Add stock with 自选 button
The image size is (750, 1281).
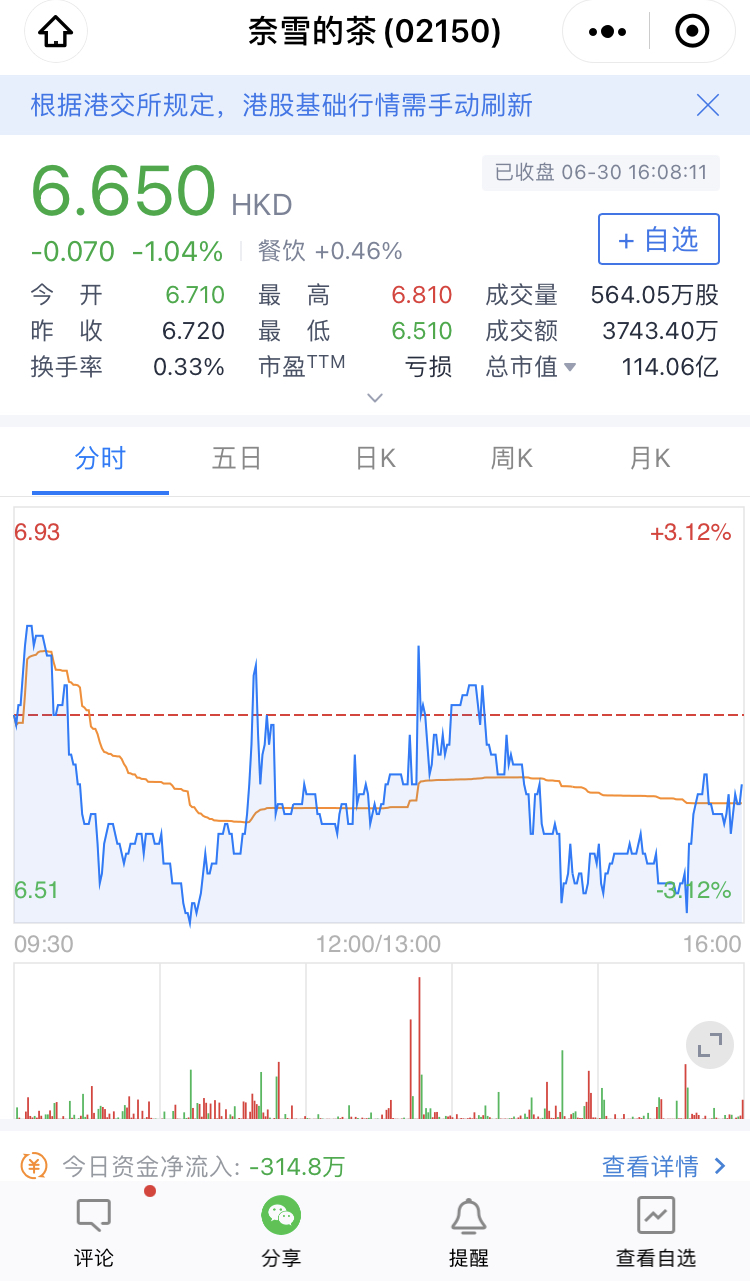tap(658, 239)
